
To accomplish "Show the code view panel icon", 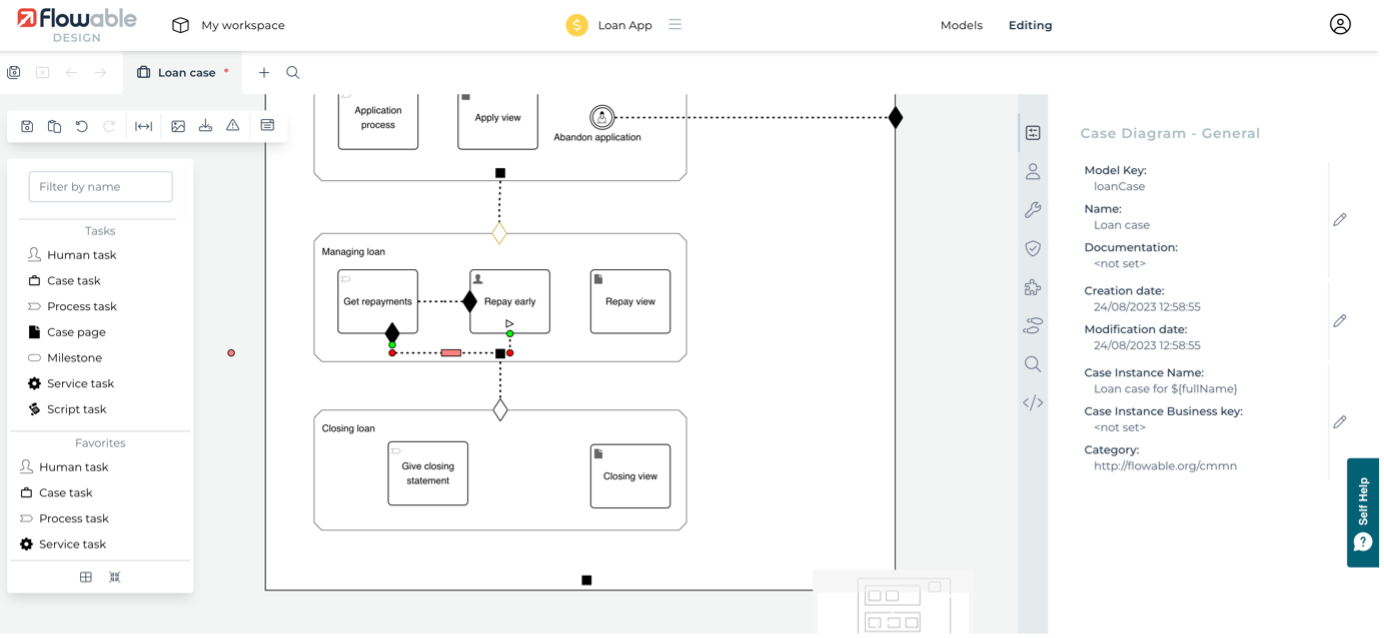I will (x=1033, y=403).
